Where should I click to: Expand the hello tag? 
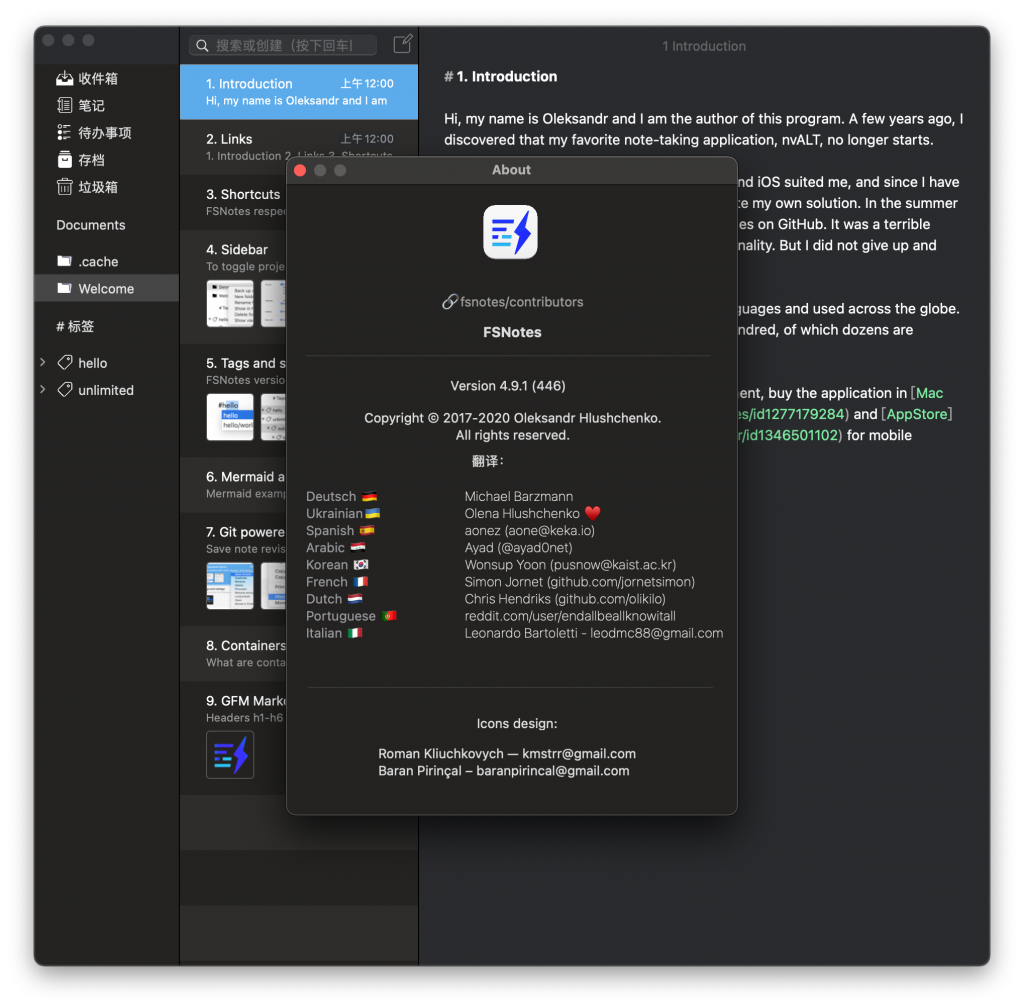43,362
